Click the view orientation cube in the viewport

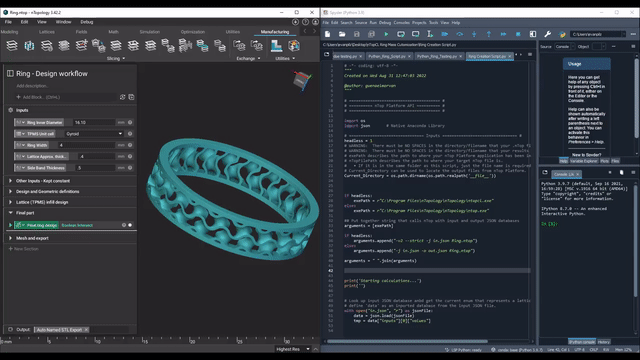pyautogui.click(x=301, y=80)
